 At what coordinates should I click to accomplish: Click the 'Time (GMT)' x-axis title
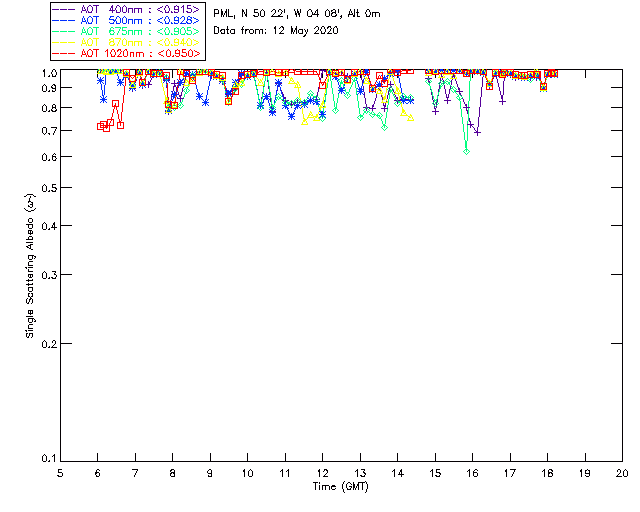pos(340,486)
